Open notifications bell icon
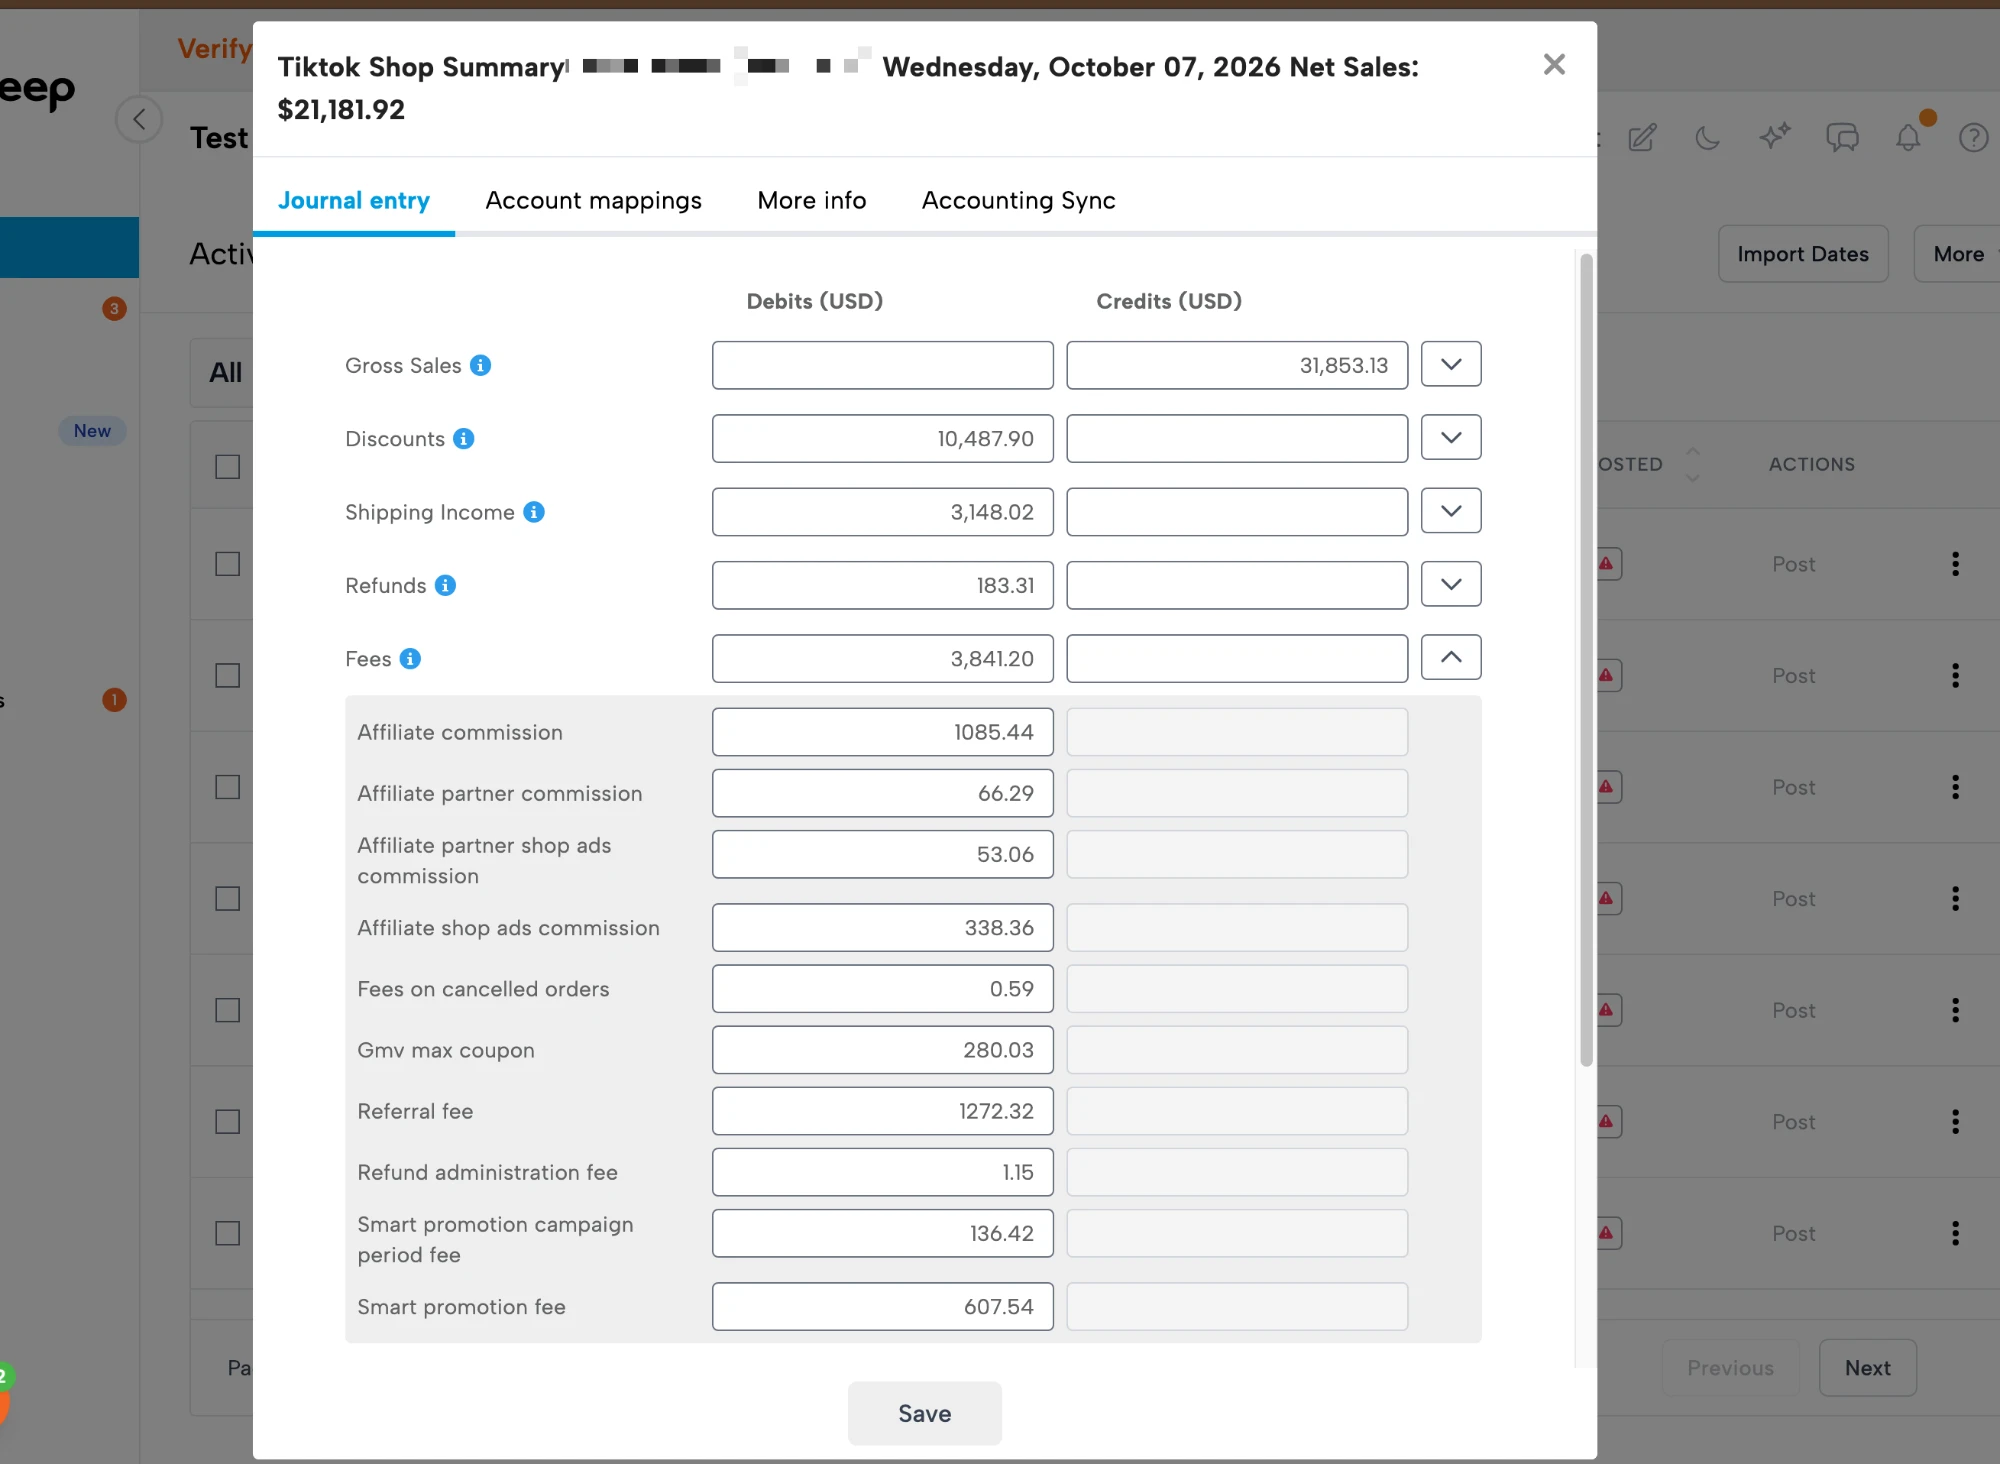 [x=1908, y=137]
